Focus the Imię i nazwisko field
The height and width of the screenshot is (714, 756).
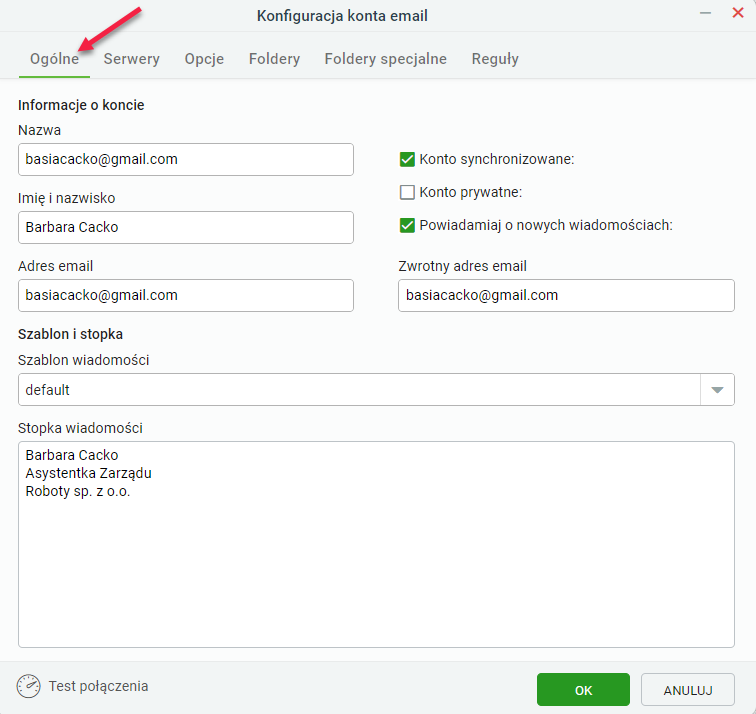[186, 227]
